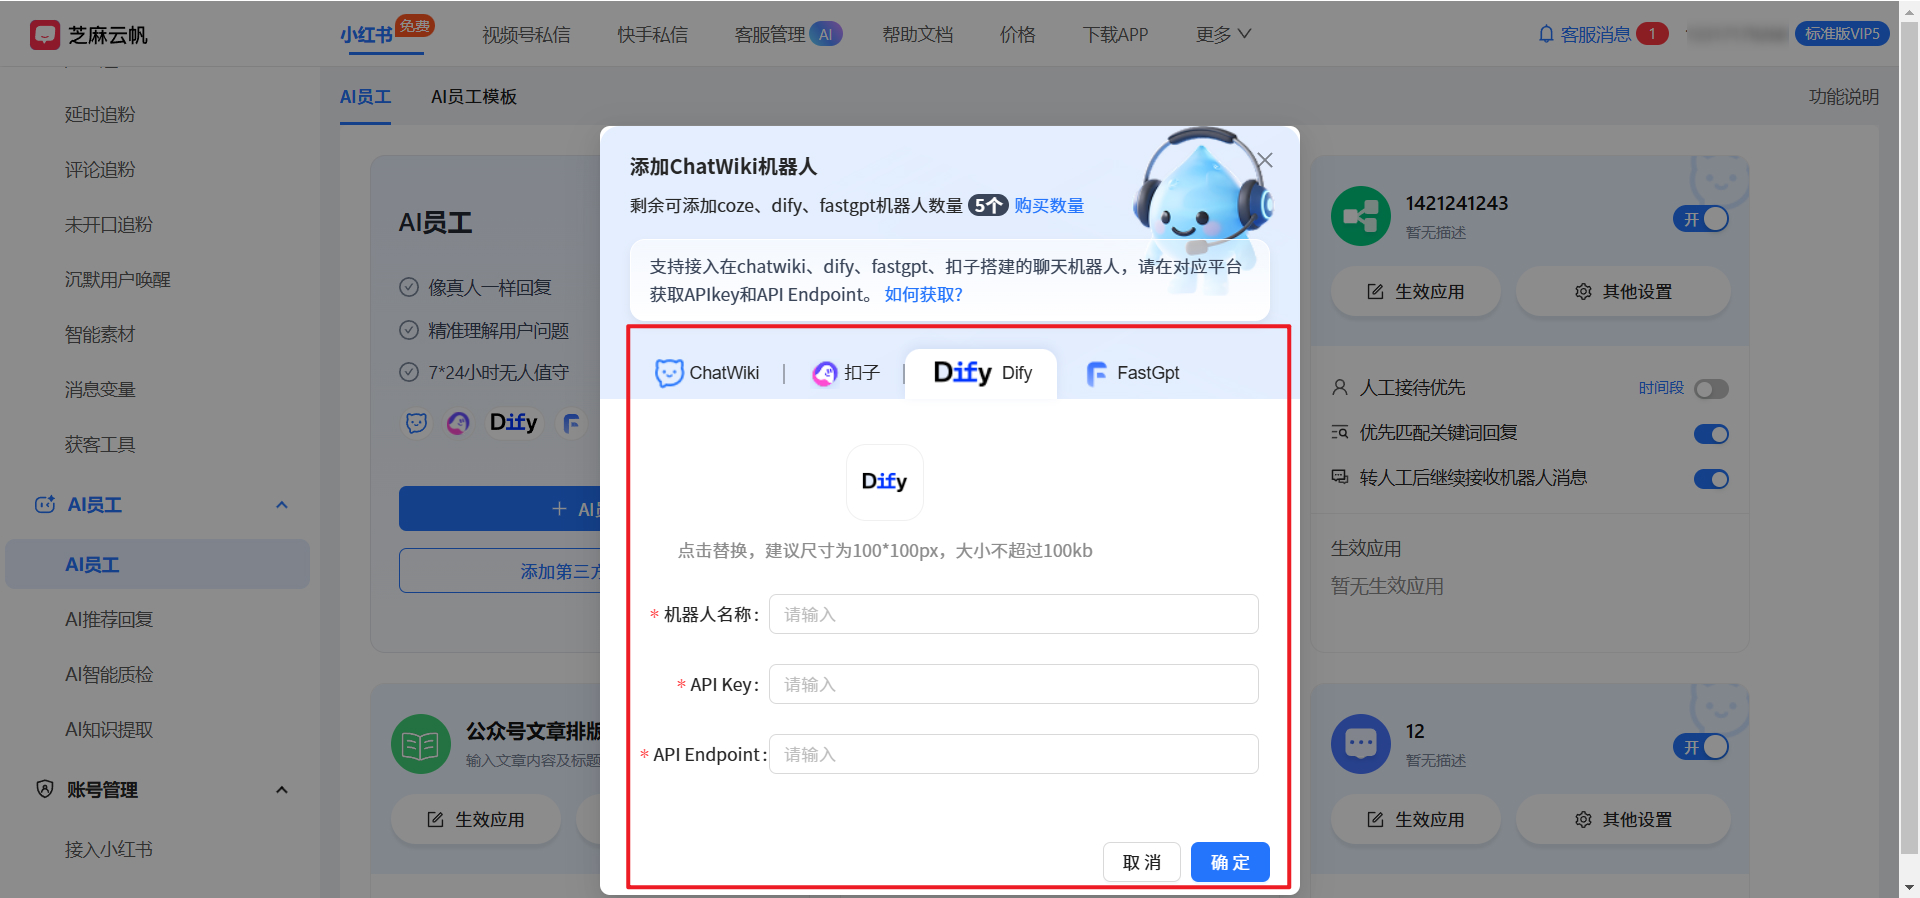Close the 添加ChatWiki机器人 dialog
This screenshot has height=898, width=1920.
[1264, 160]
